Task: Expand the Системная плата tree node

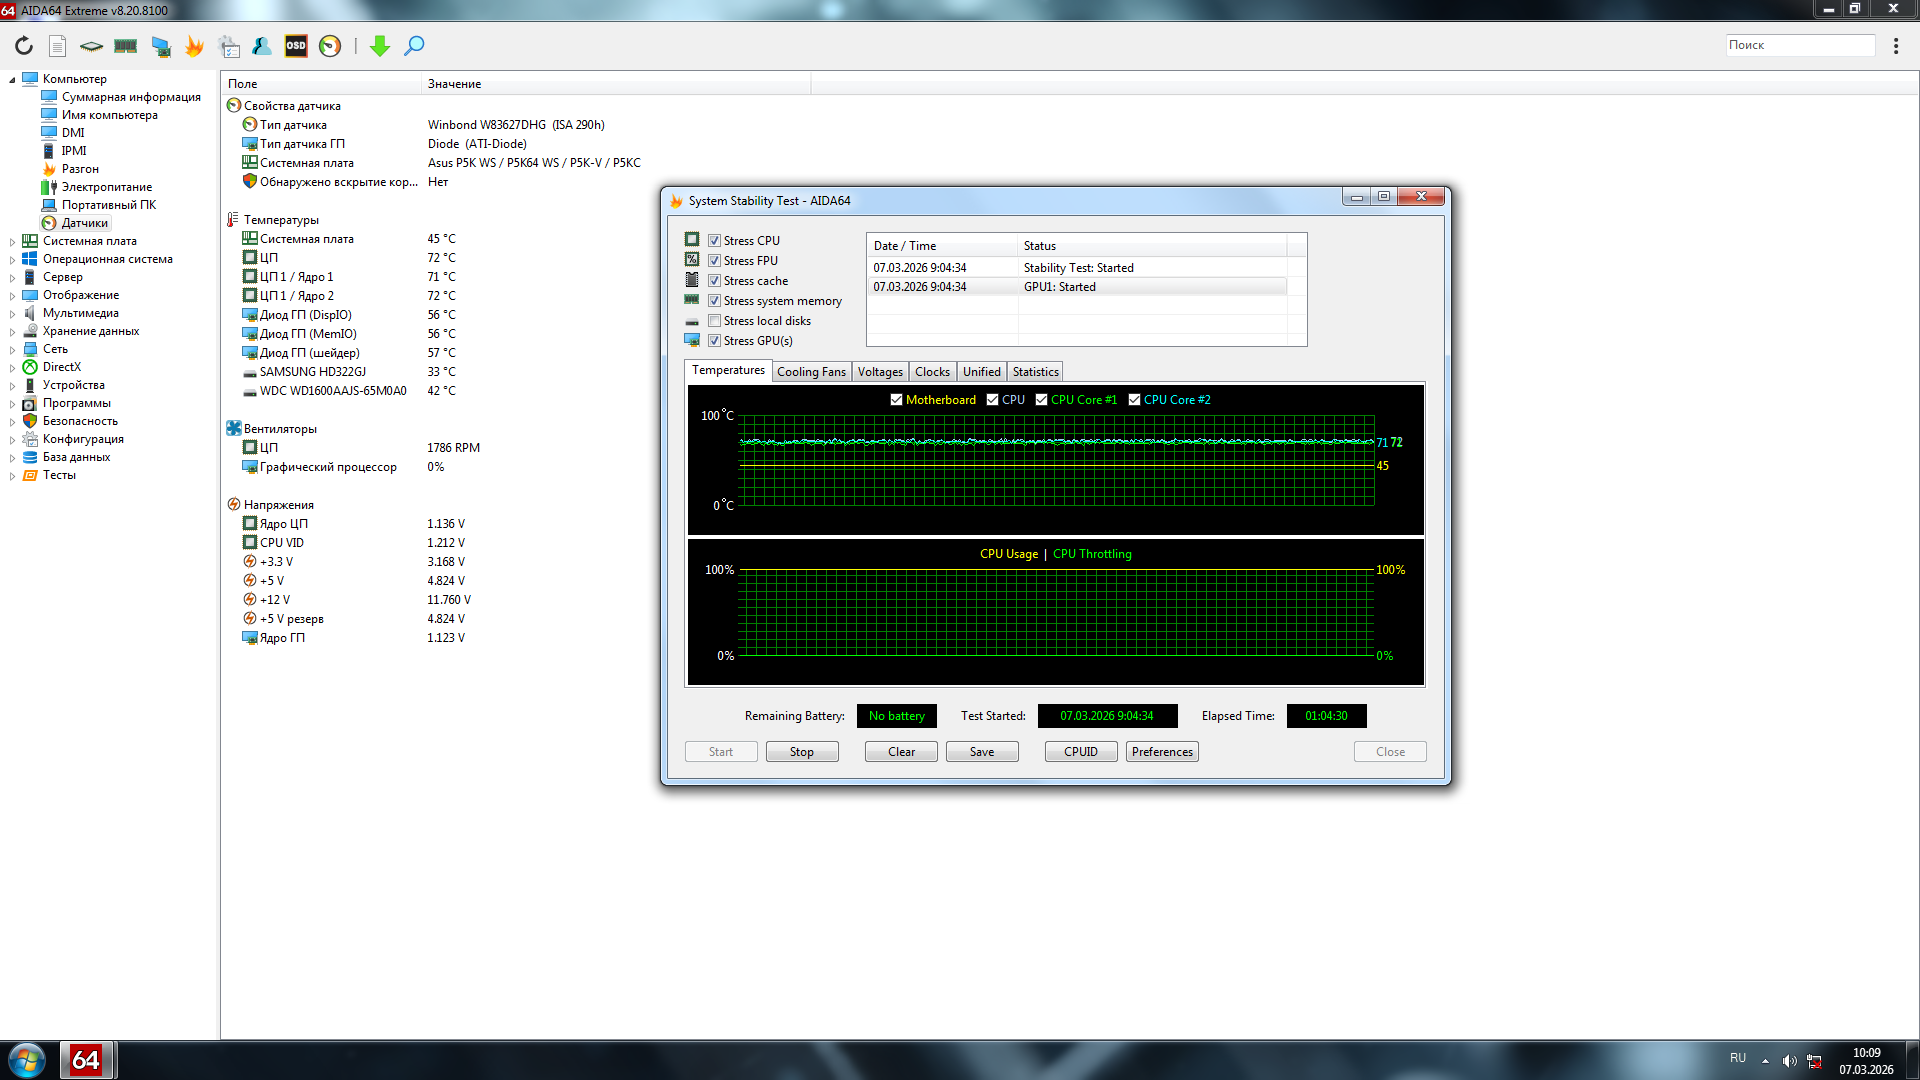Action: [x=12, y=242]
